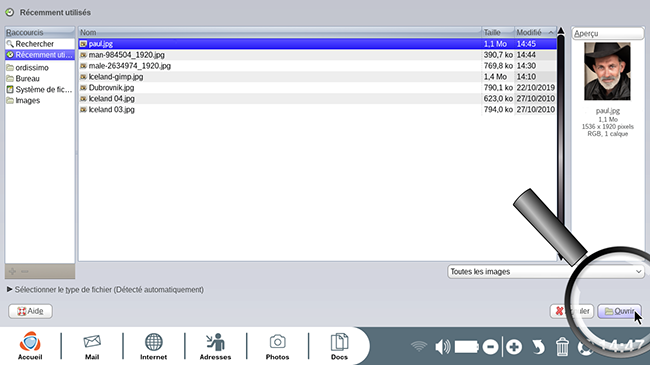Viewport: 650px width, 365px height.
Task: Open the Photos camera icon
Action: 277,346
